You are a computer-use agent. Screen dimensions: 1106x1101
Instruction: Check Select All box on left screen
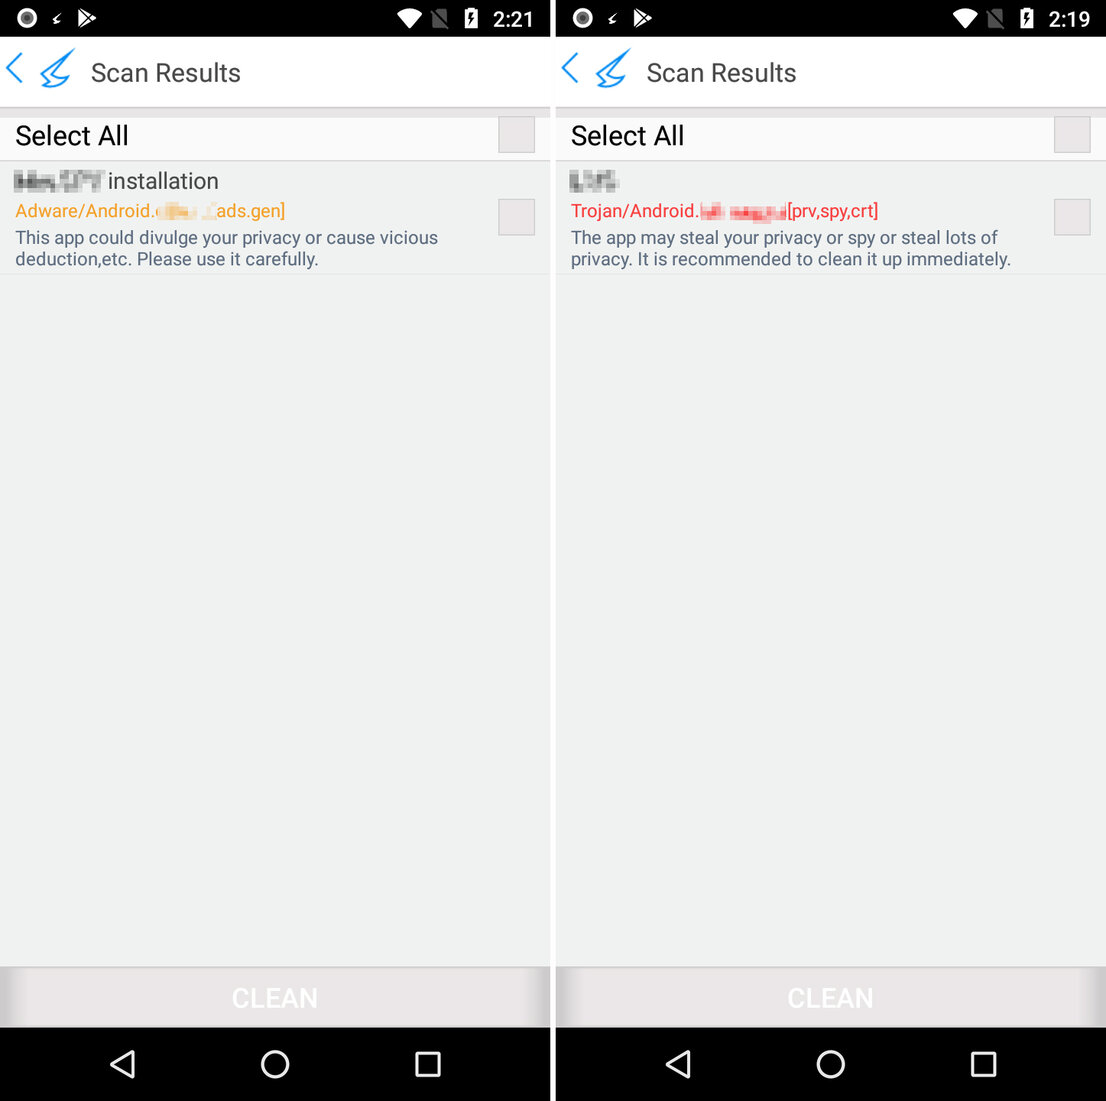[516, 135]
